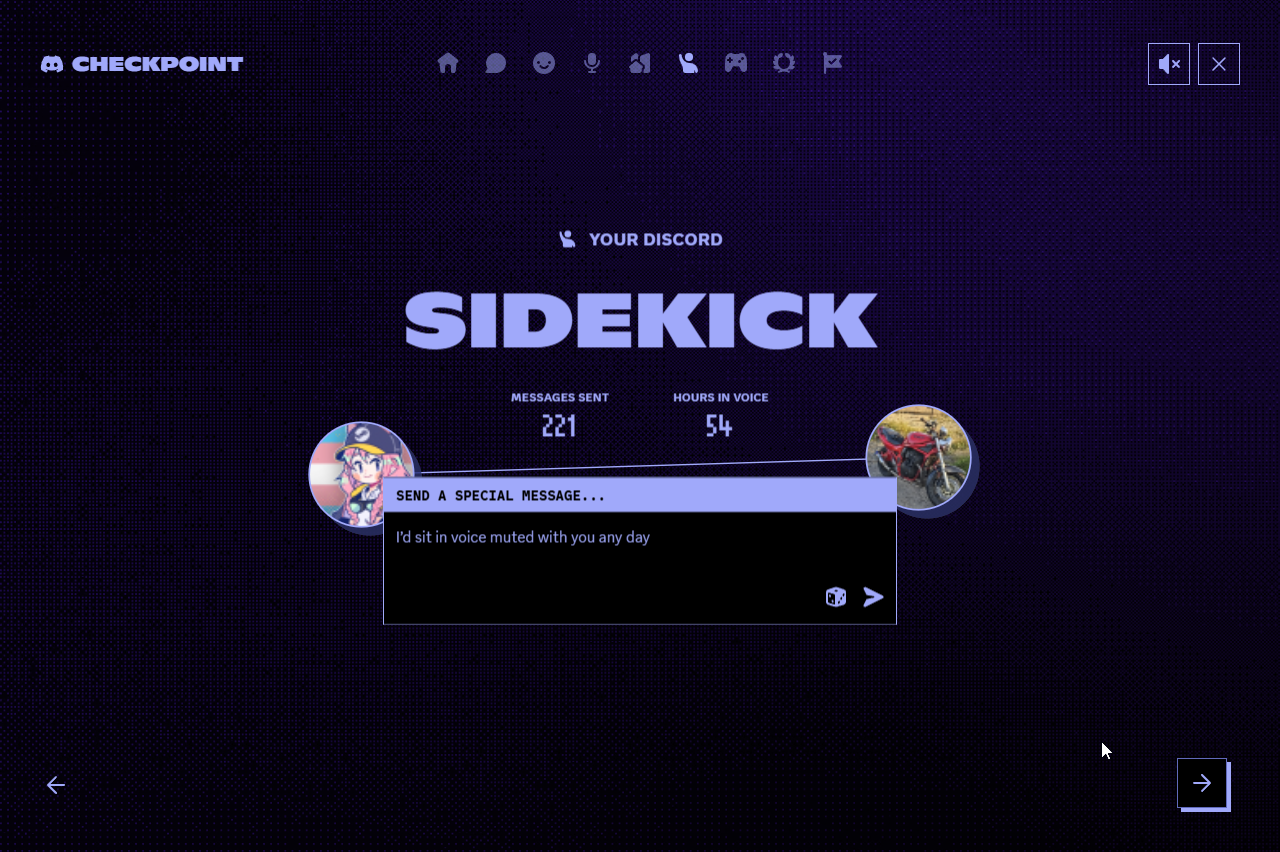Jump to the smiley emoji section
1280x852 pixels.
click(544, 63)
